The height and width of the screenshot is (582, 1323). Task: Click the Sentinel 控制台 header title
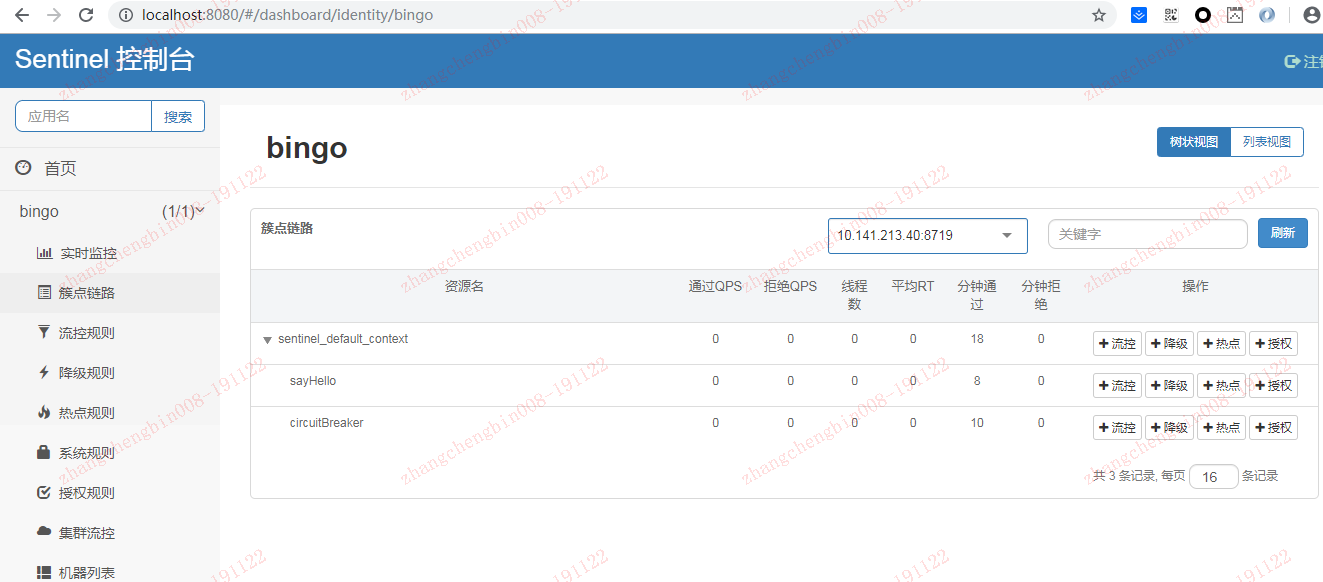105,60
